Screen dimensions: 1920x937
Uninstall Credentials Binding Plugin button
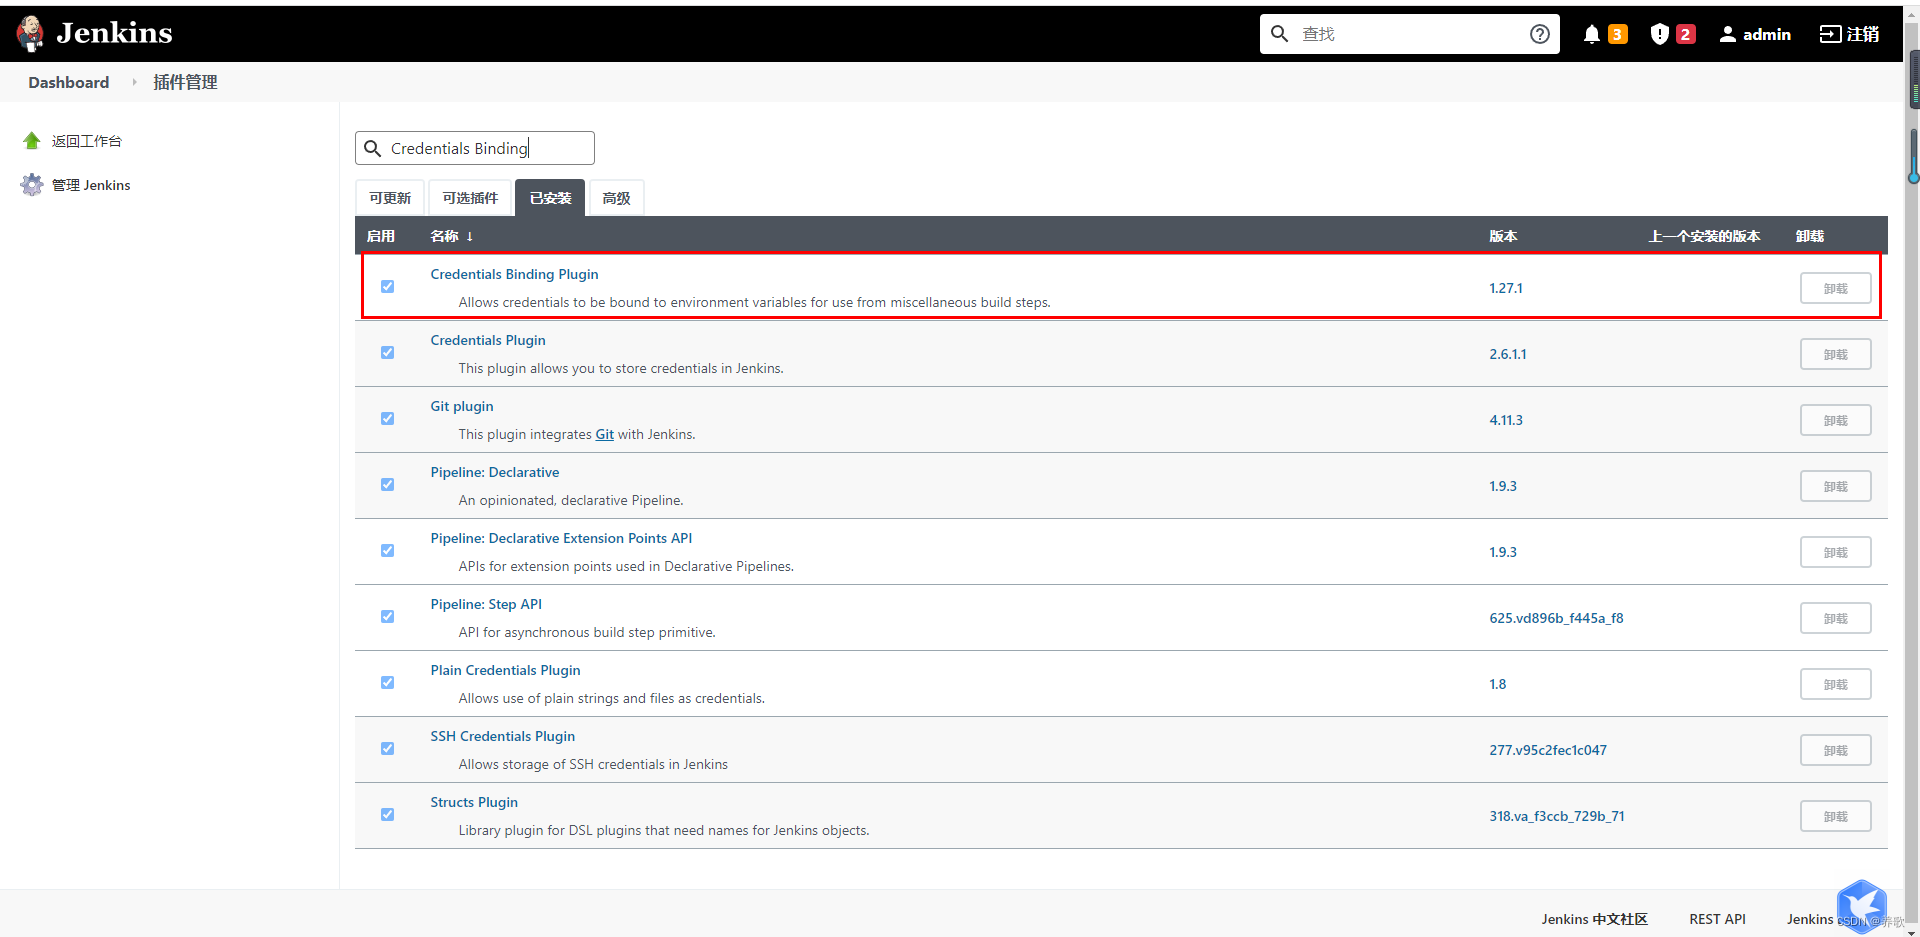pyautogui.click(x=1835, y=288)
